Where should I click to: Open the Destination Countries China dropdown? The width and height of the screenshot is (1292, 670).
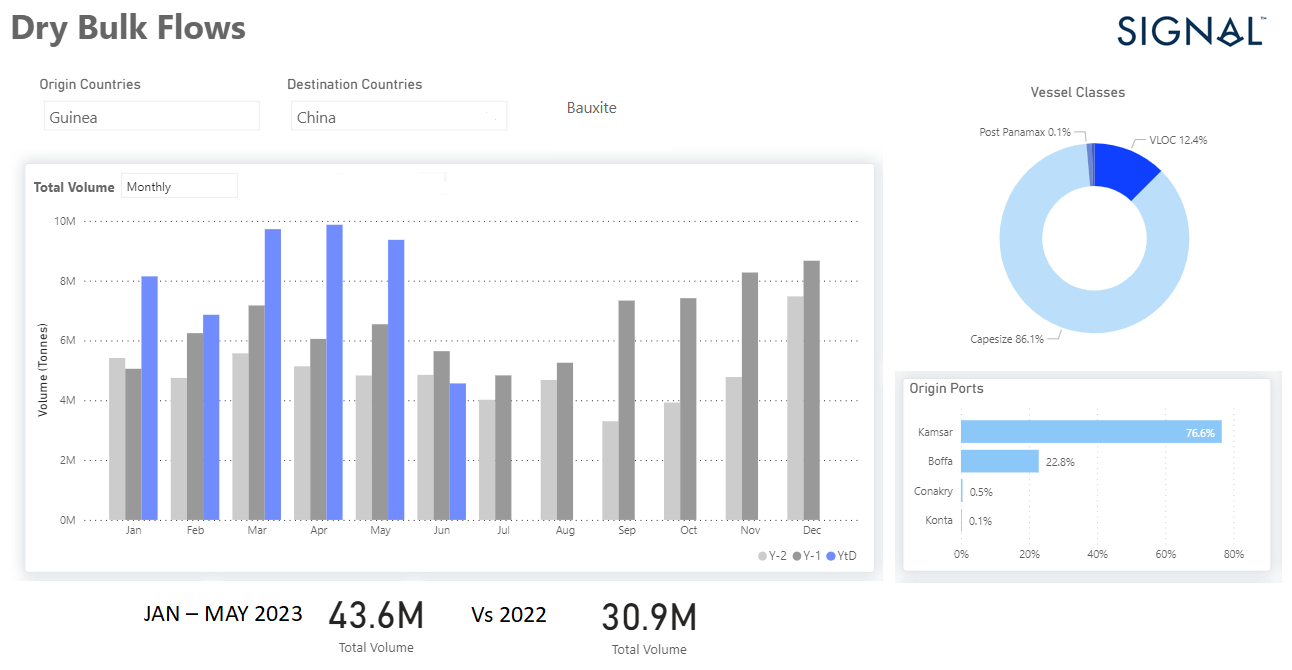click(398, 117)
